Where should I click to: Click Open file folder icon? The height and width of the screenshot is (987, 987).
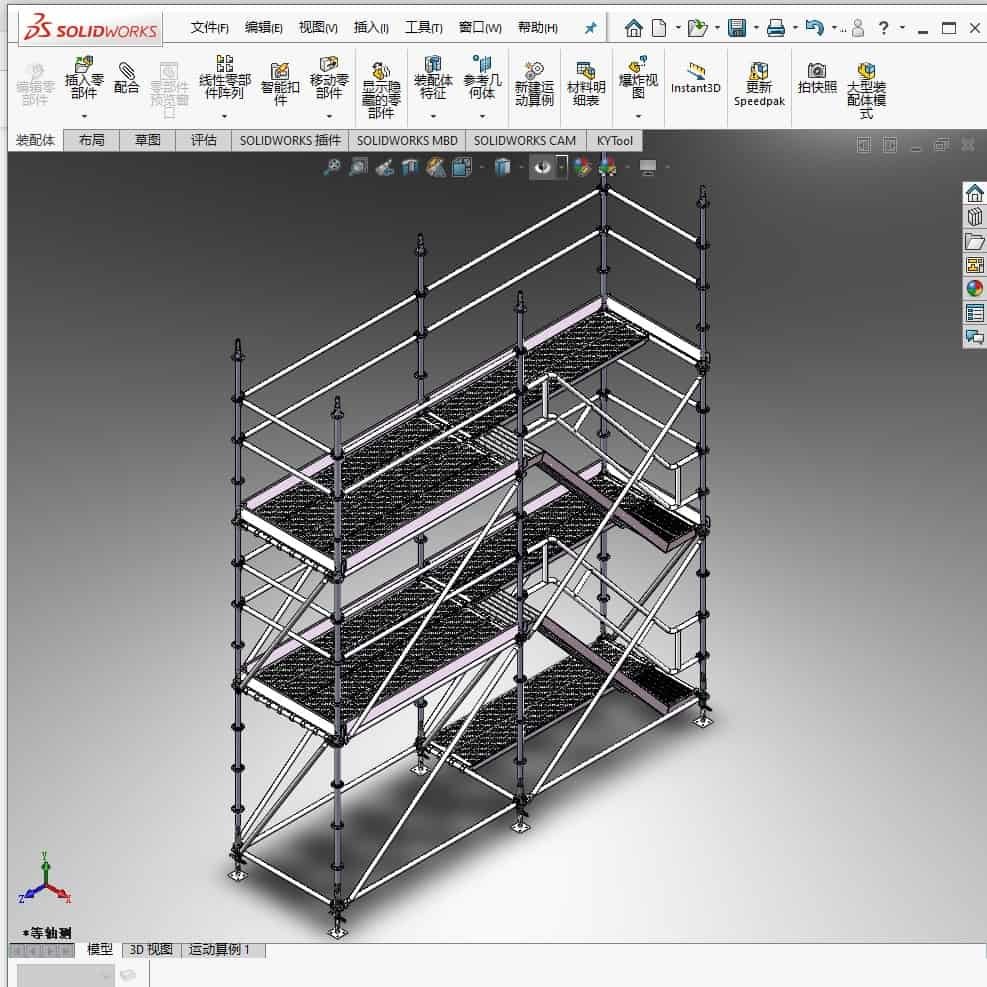(x=697, y=28)
